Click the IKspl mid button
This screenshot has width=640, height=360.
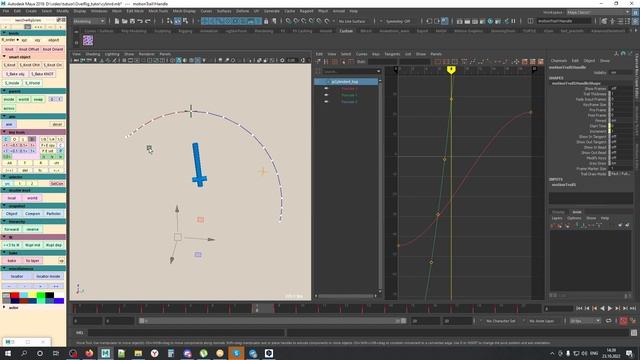[32, 245]
